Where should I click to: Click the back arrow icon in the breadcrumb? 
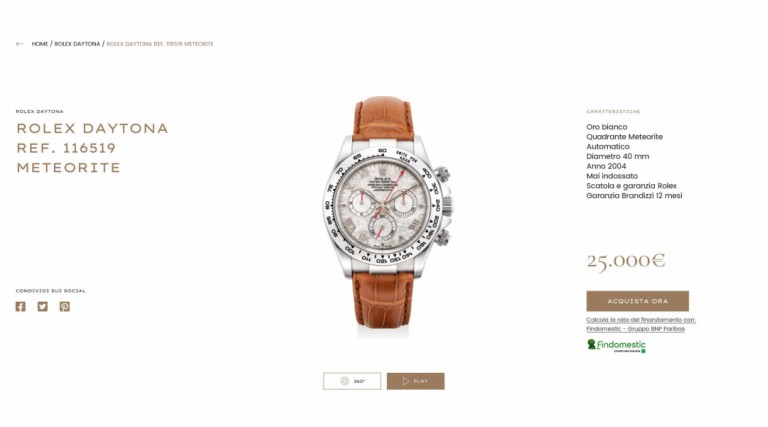[x=20, y=44]
